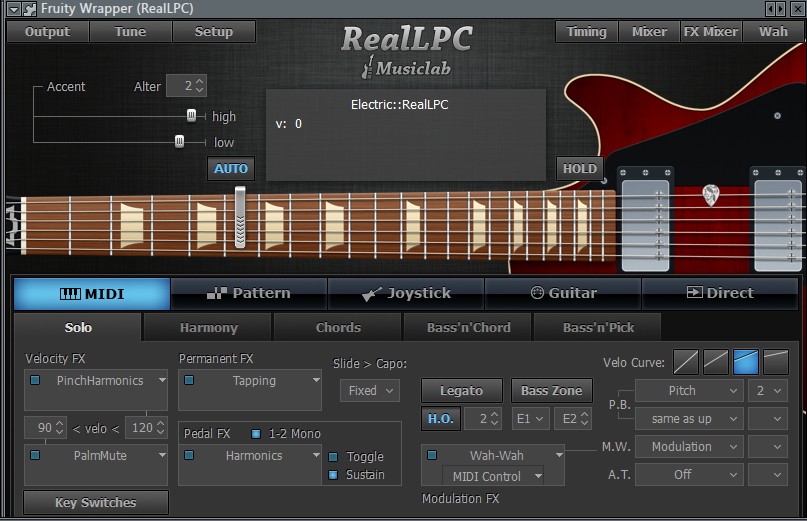Click the Bass Zone button
The height and width of the screenshot is (521, 807).
[x=552, y=391]
